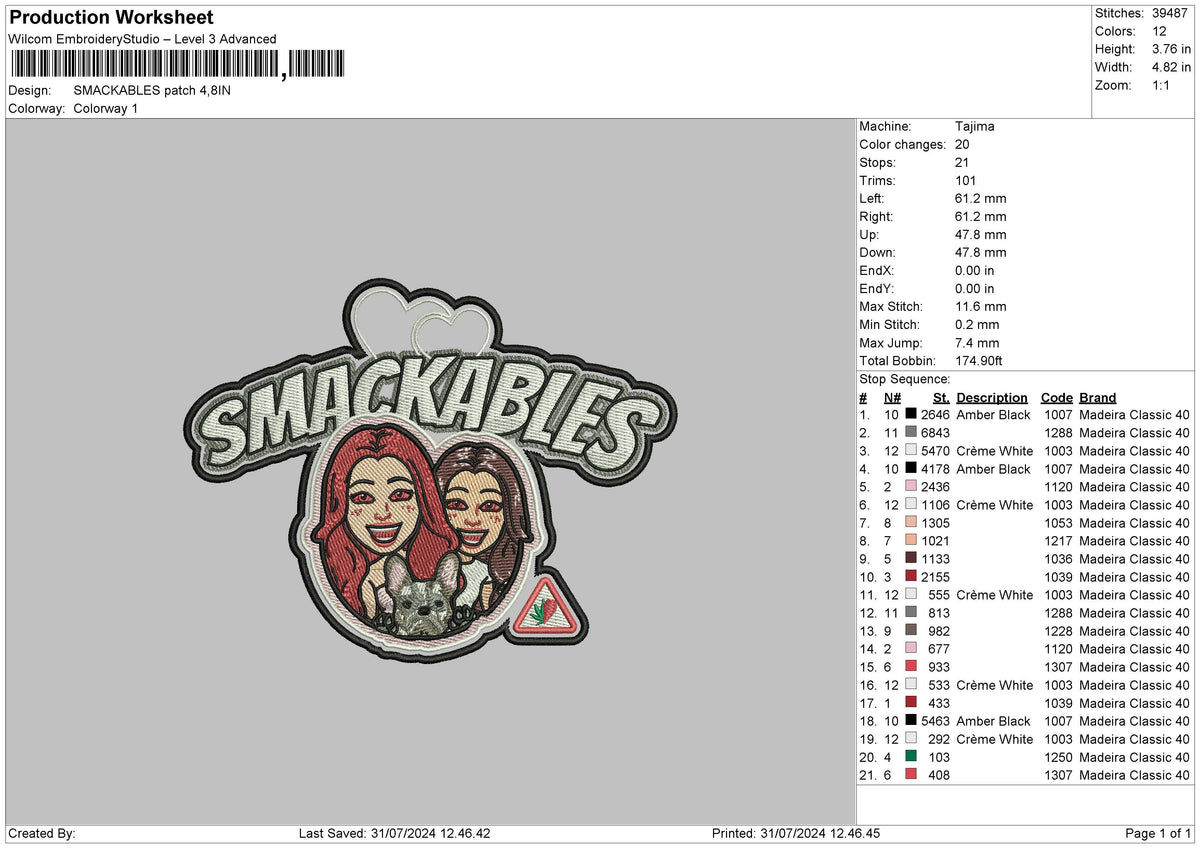Click the Crème White swatch on row 3

click(911, 451)
